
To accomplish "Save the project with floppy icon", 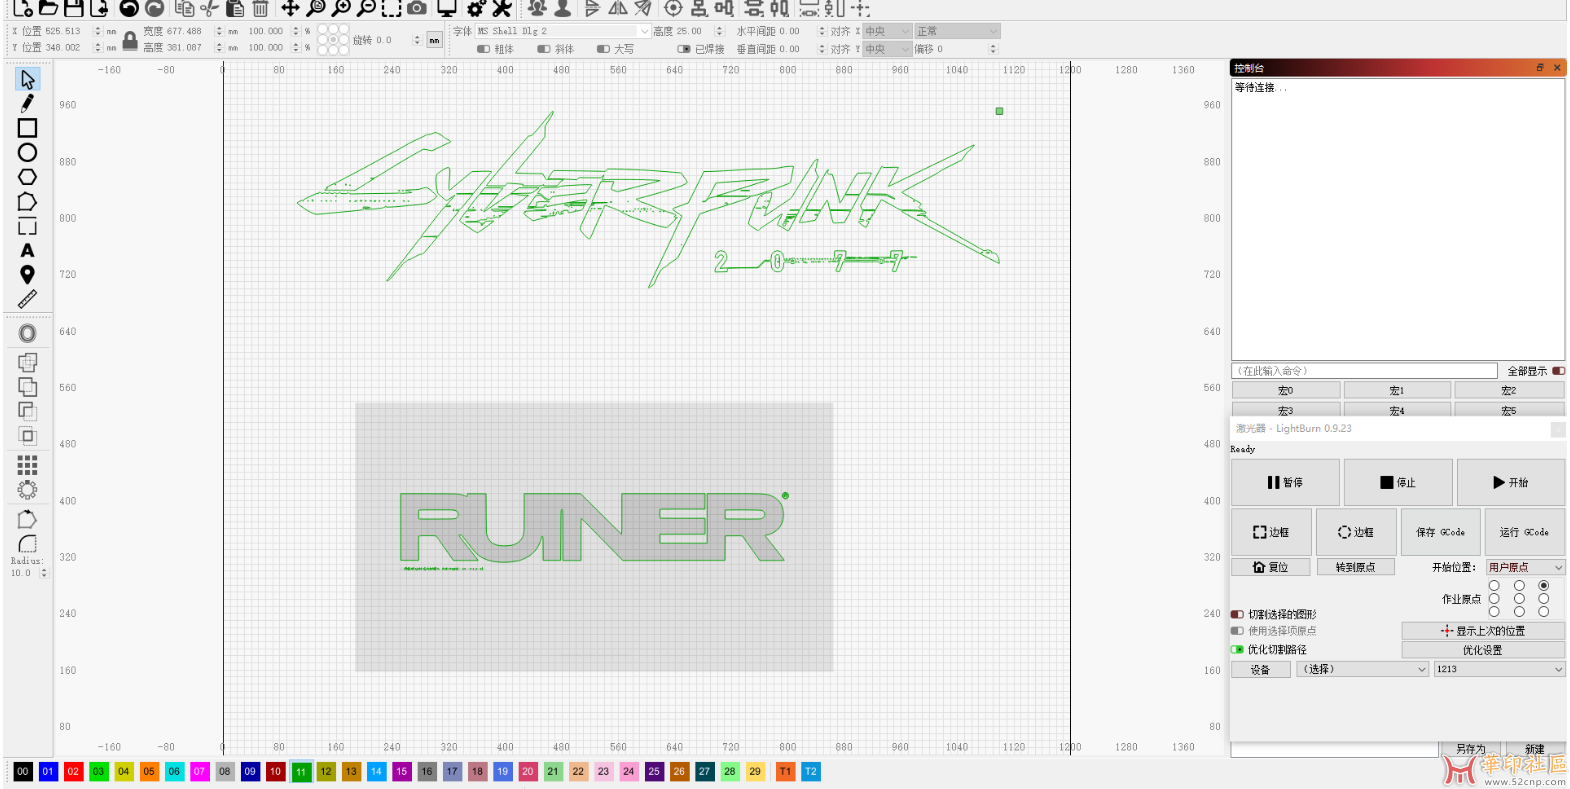I will (x=73, y=8).
